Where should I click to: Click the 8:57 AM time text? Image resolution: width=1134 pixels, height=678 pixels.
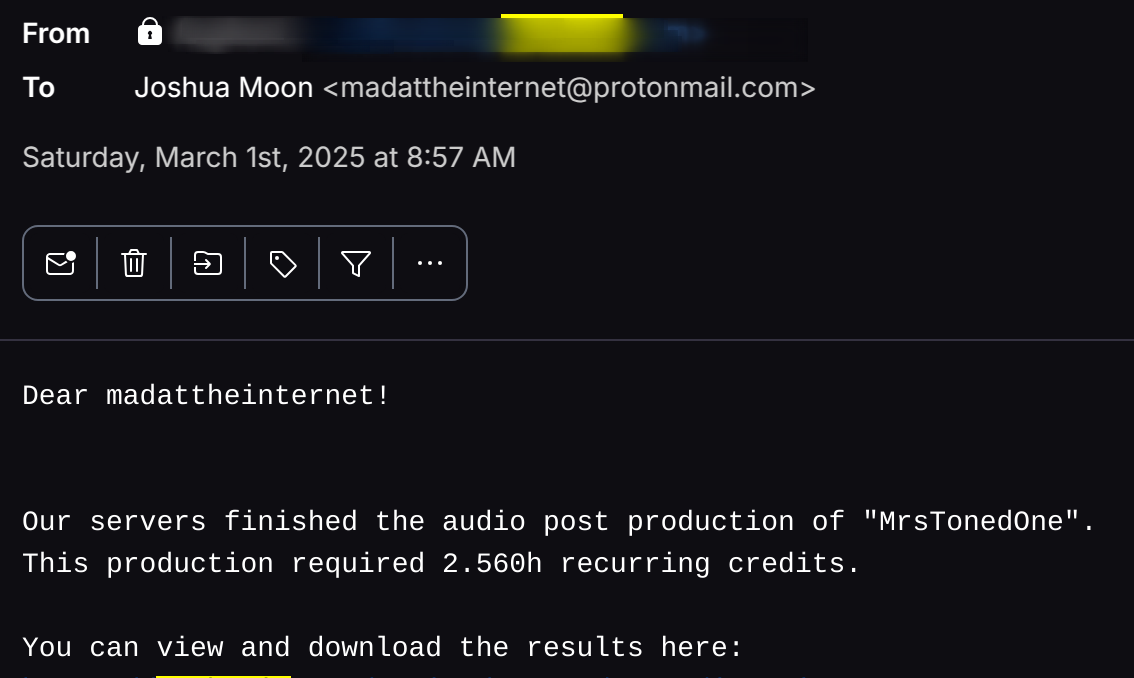[x=461, y=158]
